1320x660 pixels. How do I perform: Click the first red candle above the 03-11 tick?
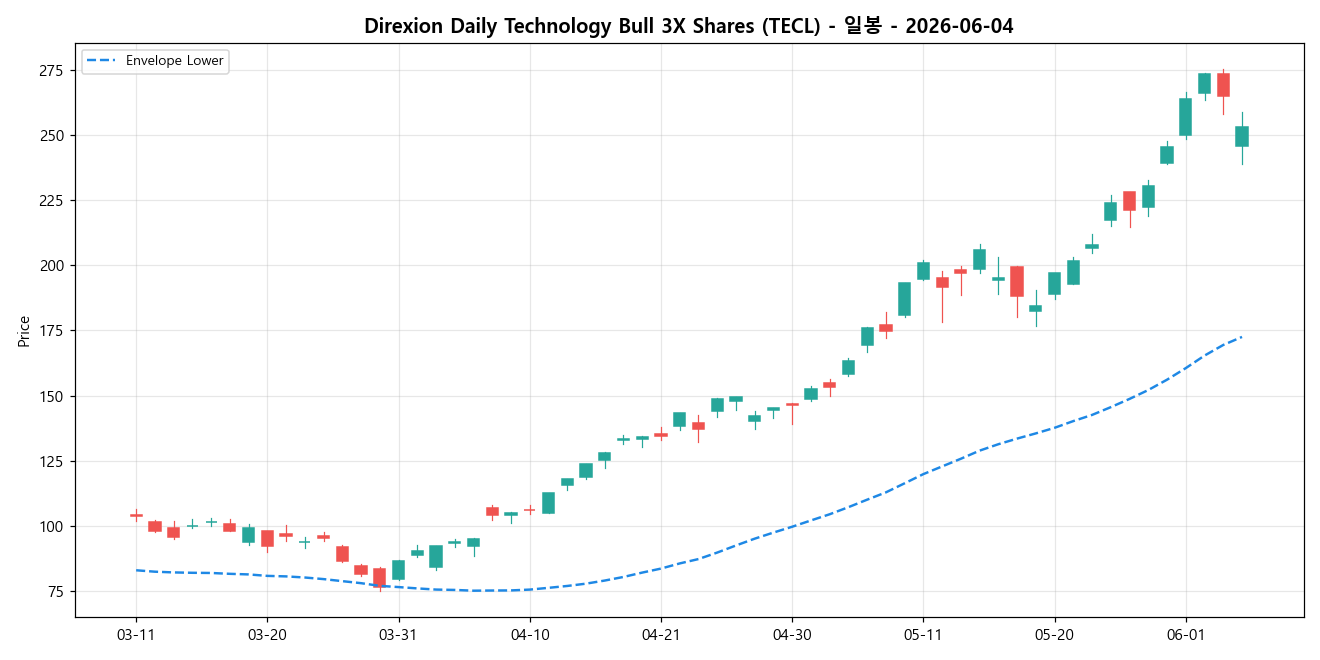(136, 515)
